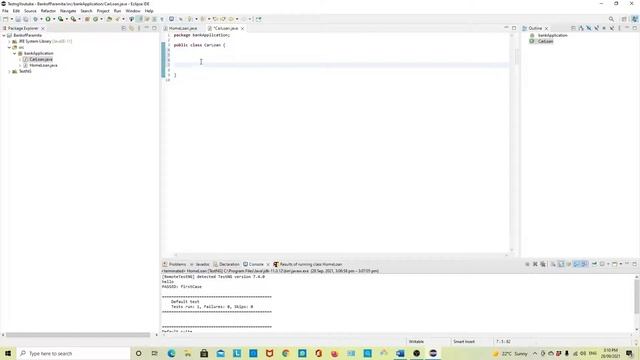The image size is (640, 360).
Task: Open the New file dropdown arrow
Action: point(11,19)
